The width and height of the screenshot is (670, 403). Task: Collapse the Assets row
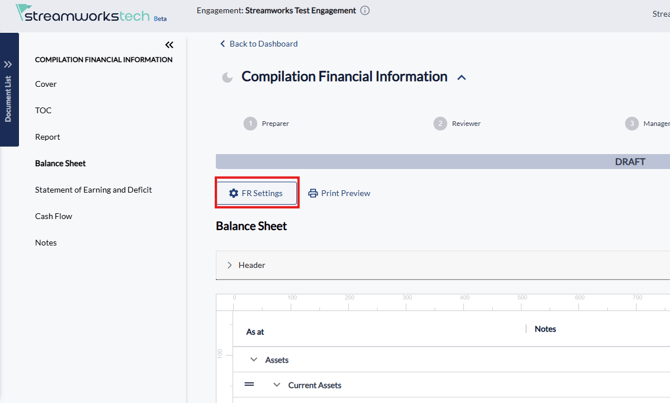coord(254,360)
